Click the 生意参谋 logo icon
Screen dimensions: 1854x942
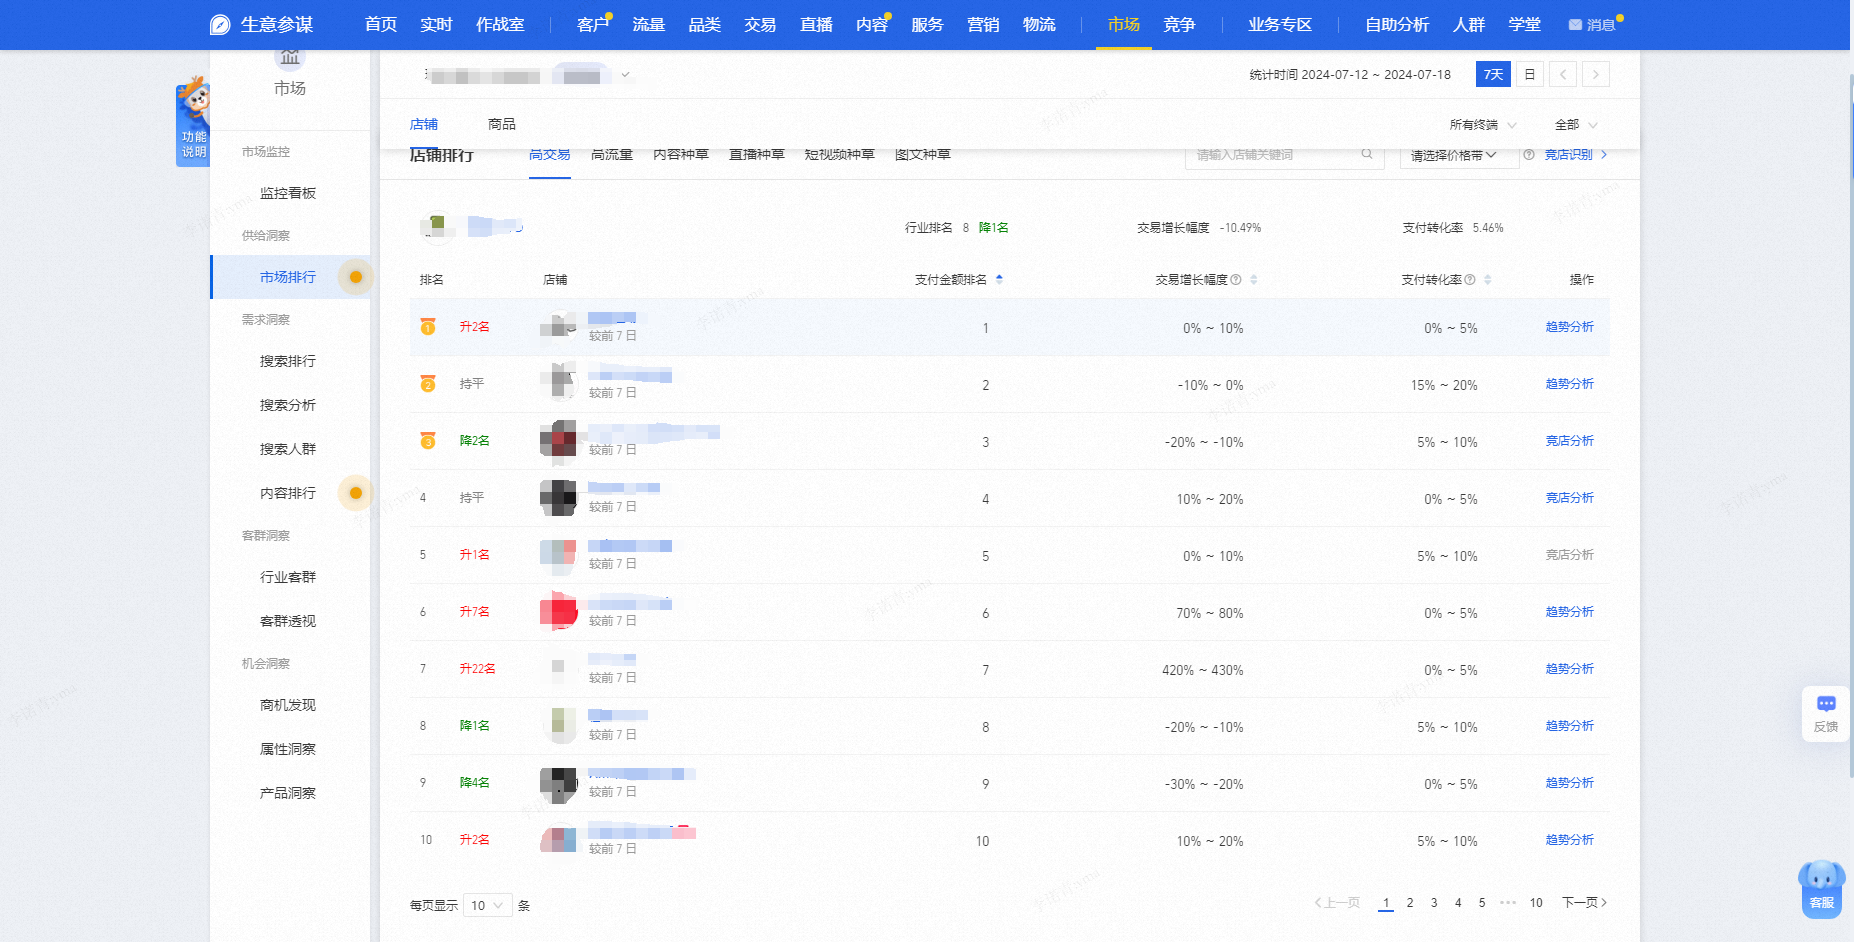point(220,25)
